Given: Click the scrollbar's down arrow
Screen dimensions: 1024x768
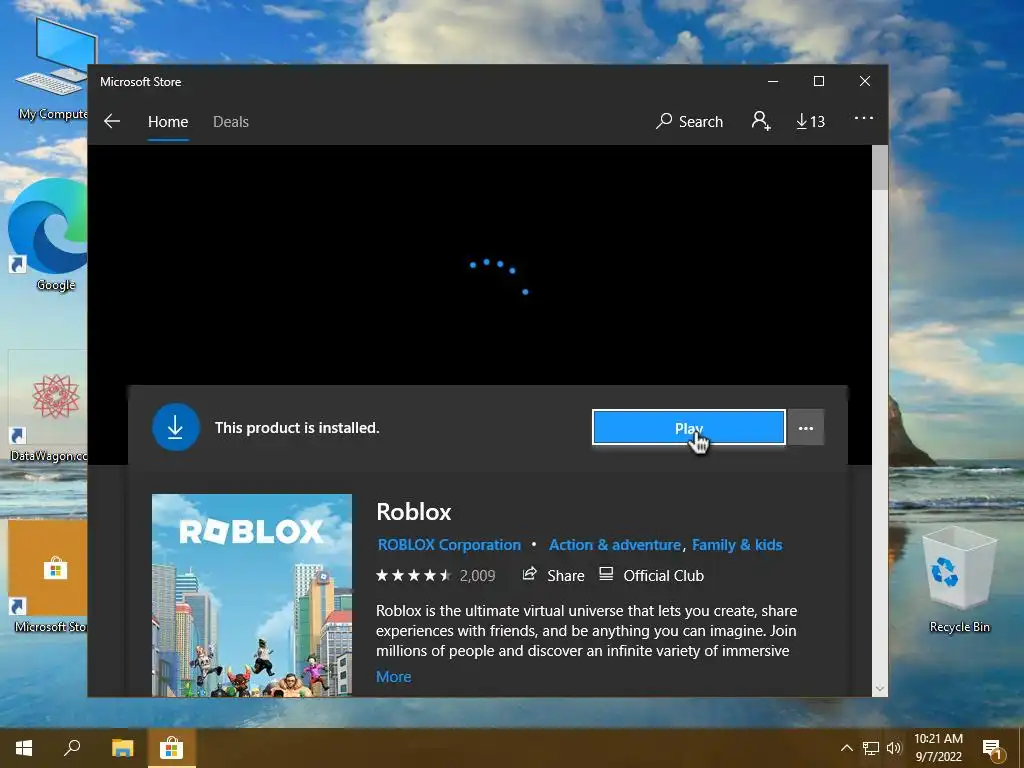Looking at the screenshot, I should click(880, 688).
